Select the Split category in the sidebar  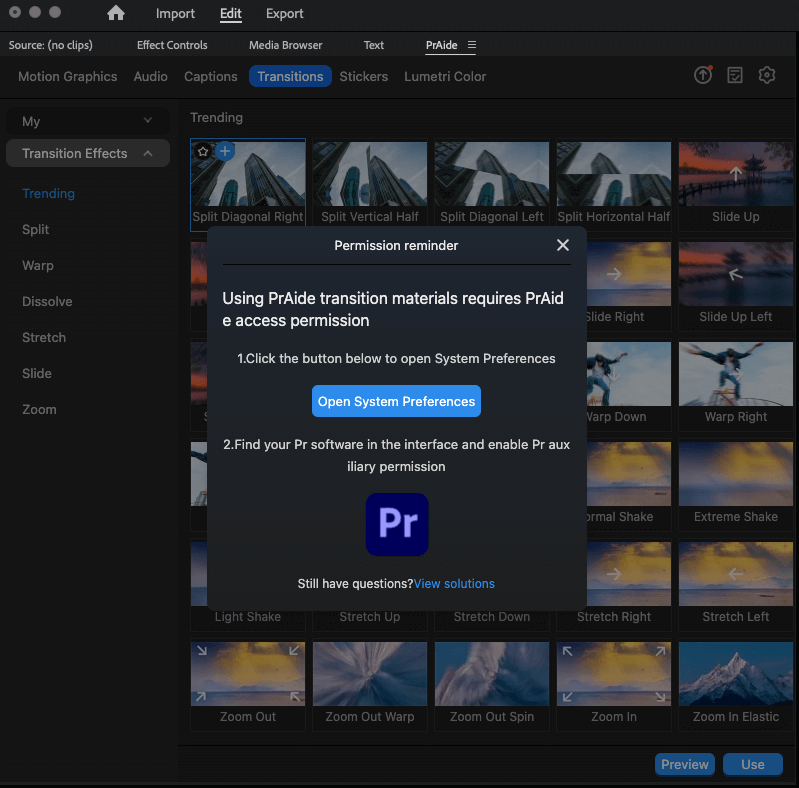point(36,229)
